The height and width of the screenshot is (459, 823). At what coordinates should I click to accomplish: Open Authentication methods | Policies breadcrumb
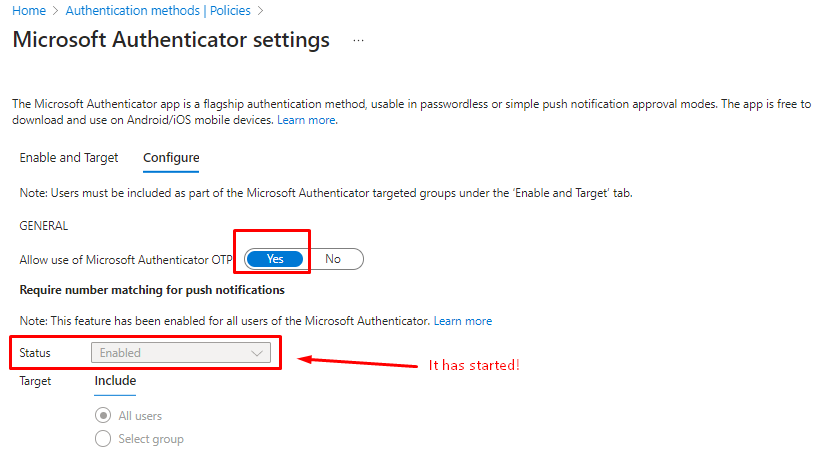(x=158, y=11)
